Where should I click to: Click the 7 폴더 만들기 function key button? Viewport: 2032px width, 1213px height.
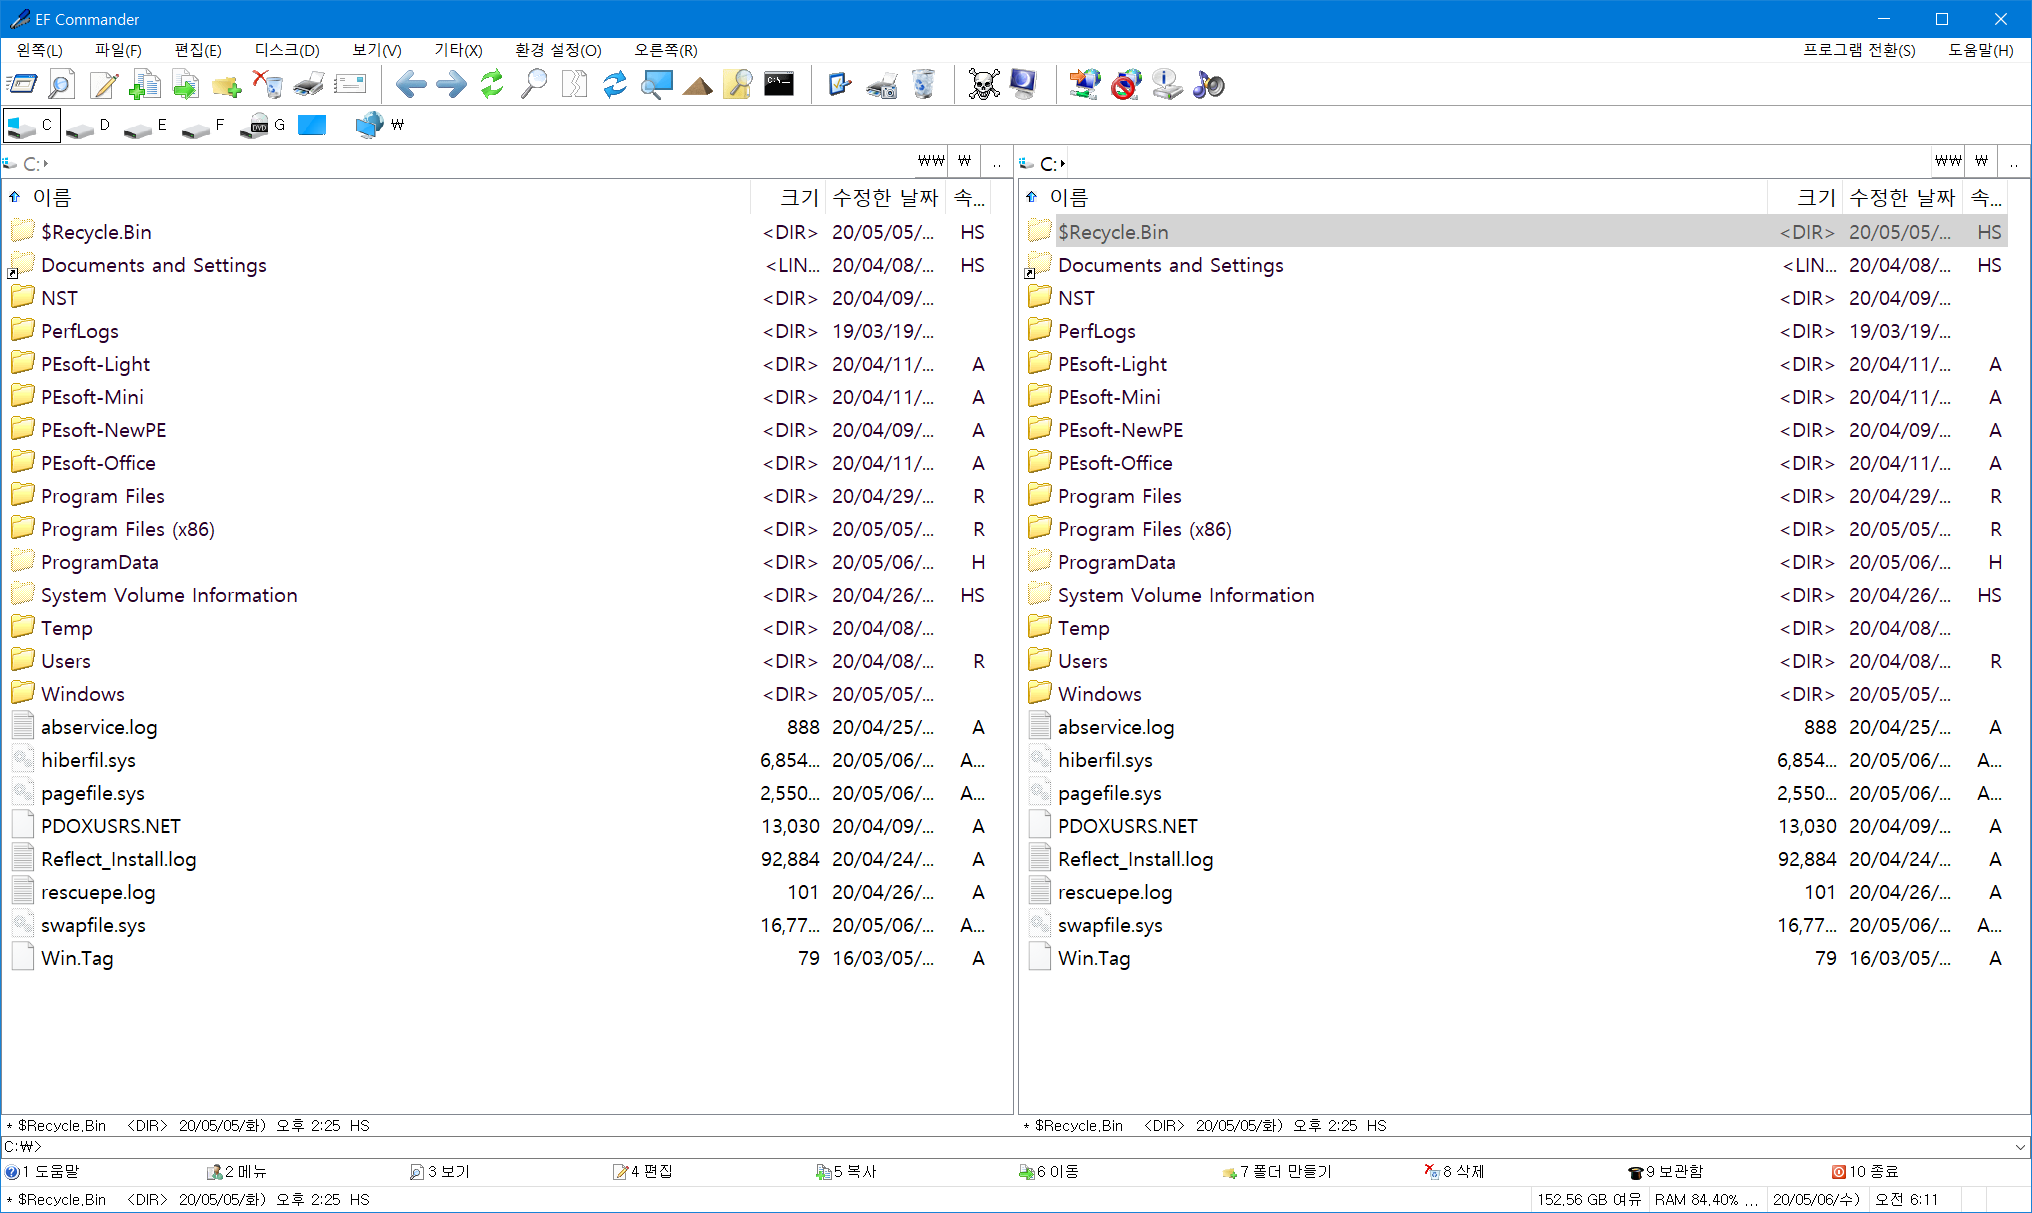point(1277,1172)
